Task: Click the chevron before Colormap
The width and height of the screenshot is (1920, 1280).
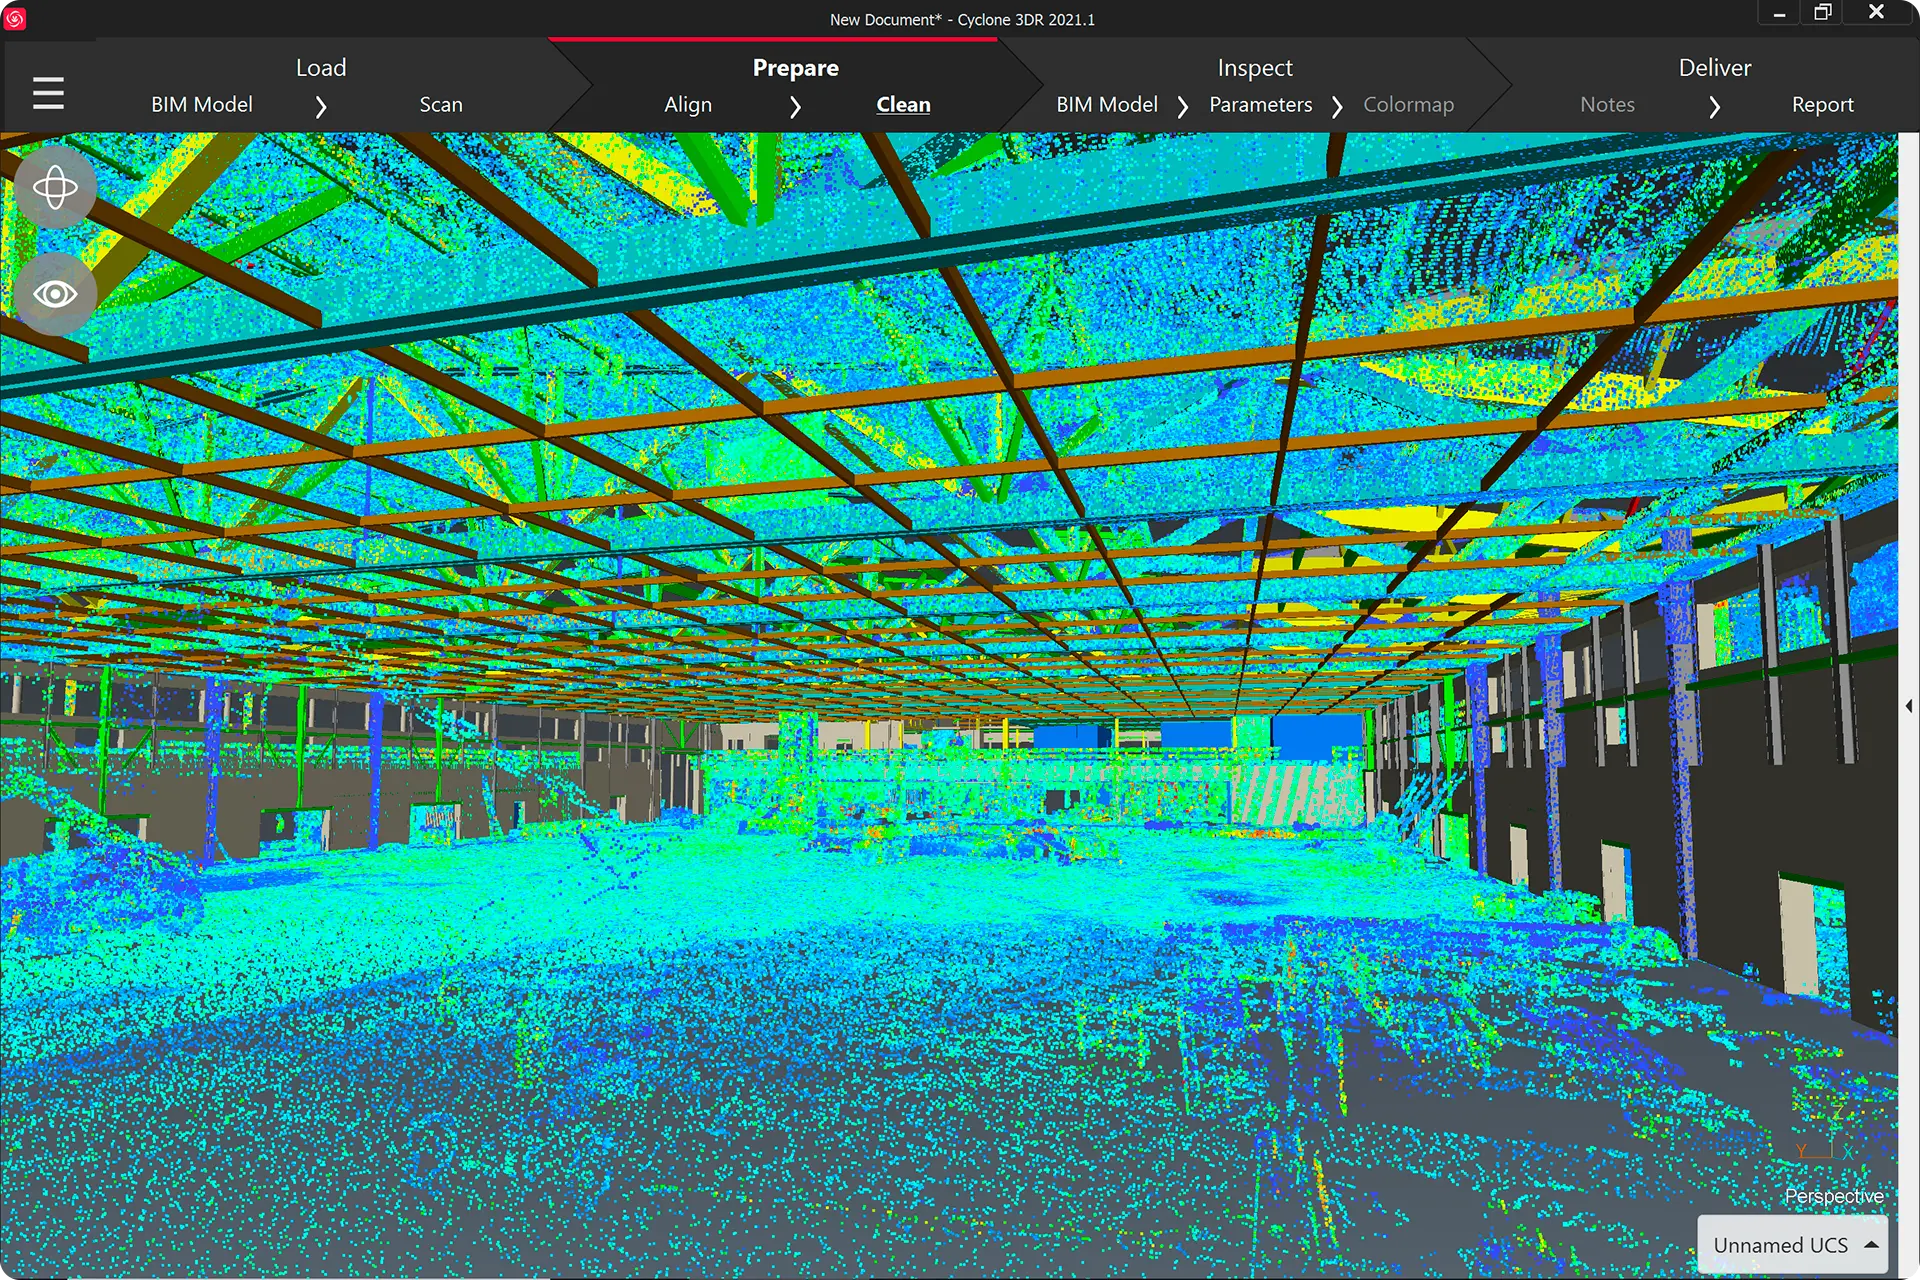Action: pos(1337,106)
